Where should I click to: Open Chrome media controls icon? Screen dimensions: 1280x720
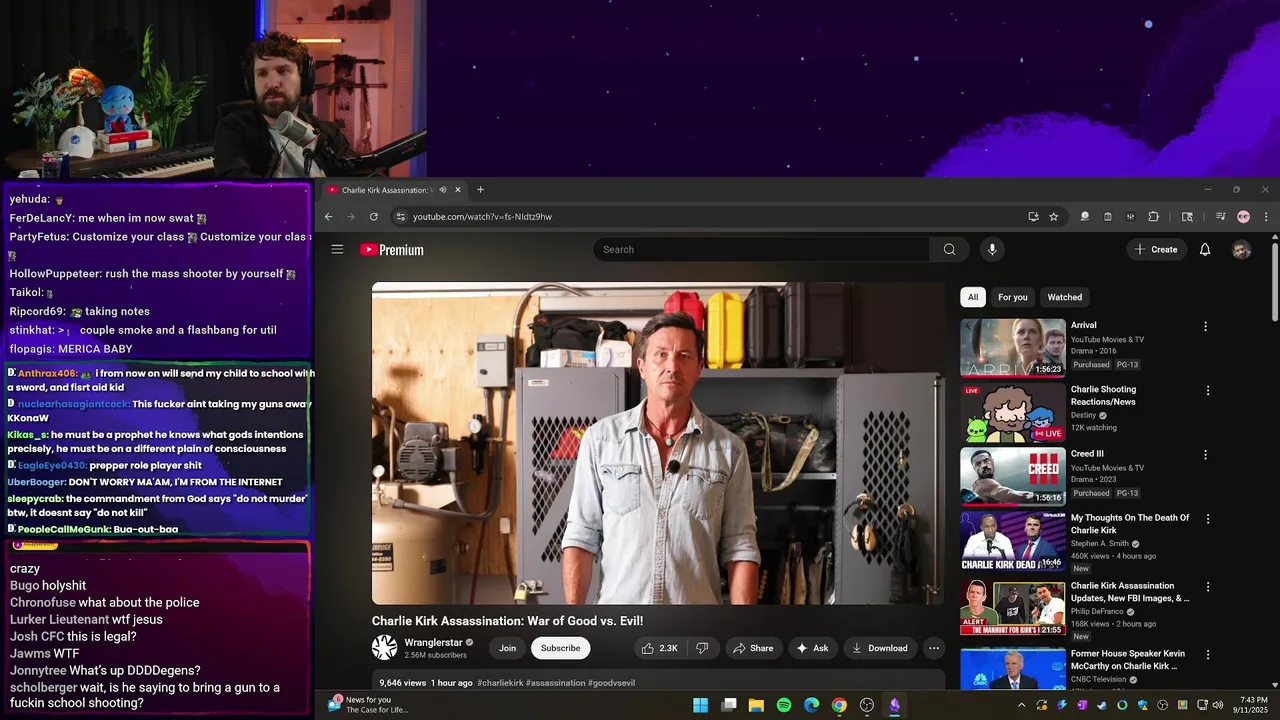pyautogui.click(x=1220, y=216)
